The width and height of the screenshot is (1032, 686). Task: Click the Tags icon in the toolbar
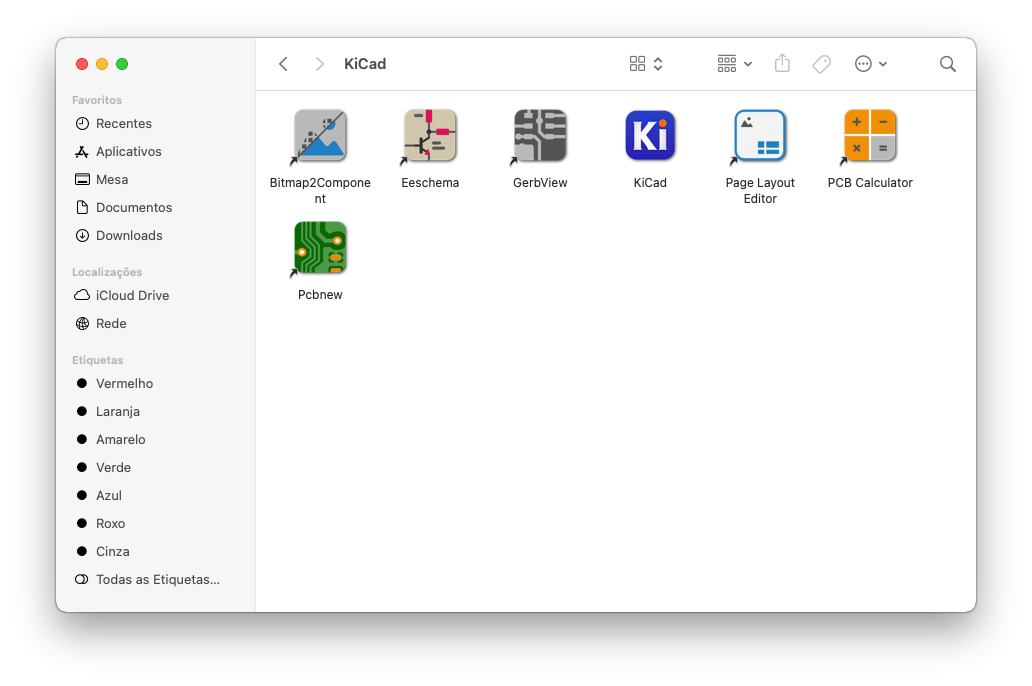tap(821, 63)
